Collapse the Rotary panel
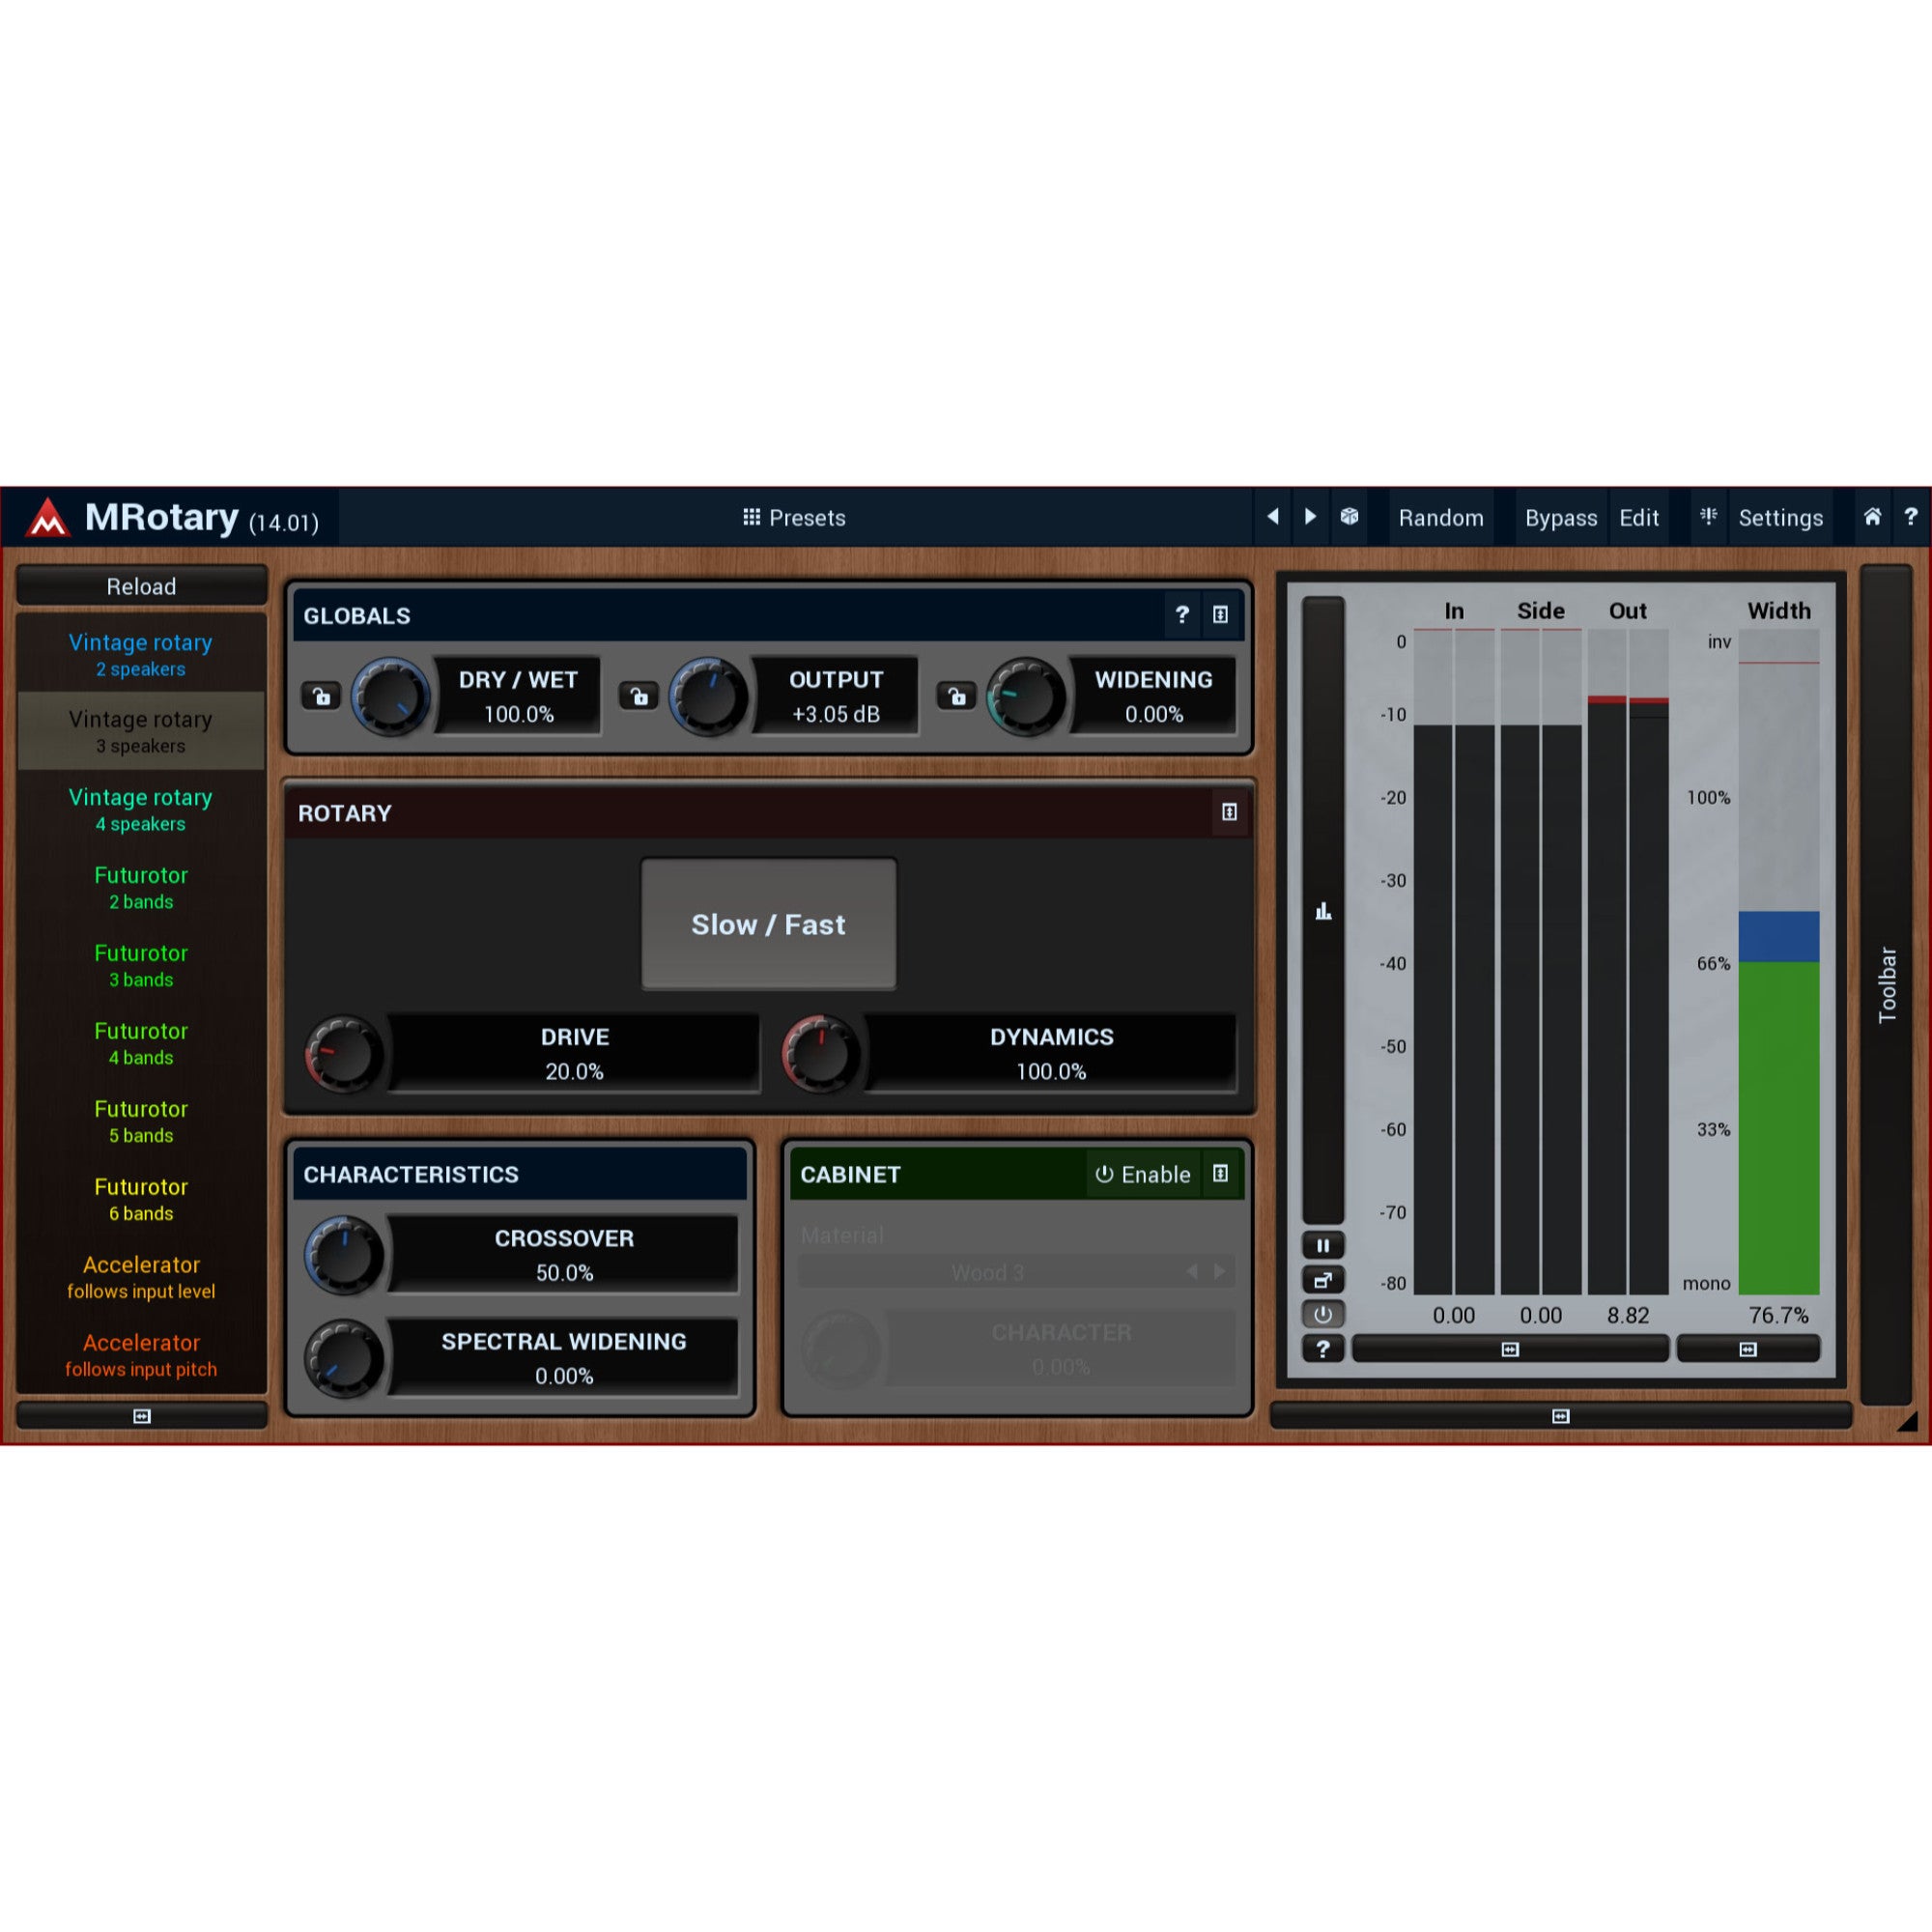 (x=1229, y=812)
